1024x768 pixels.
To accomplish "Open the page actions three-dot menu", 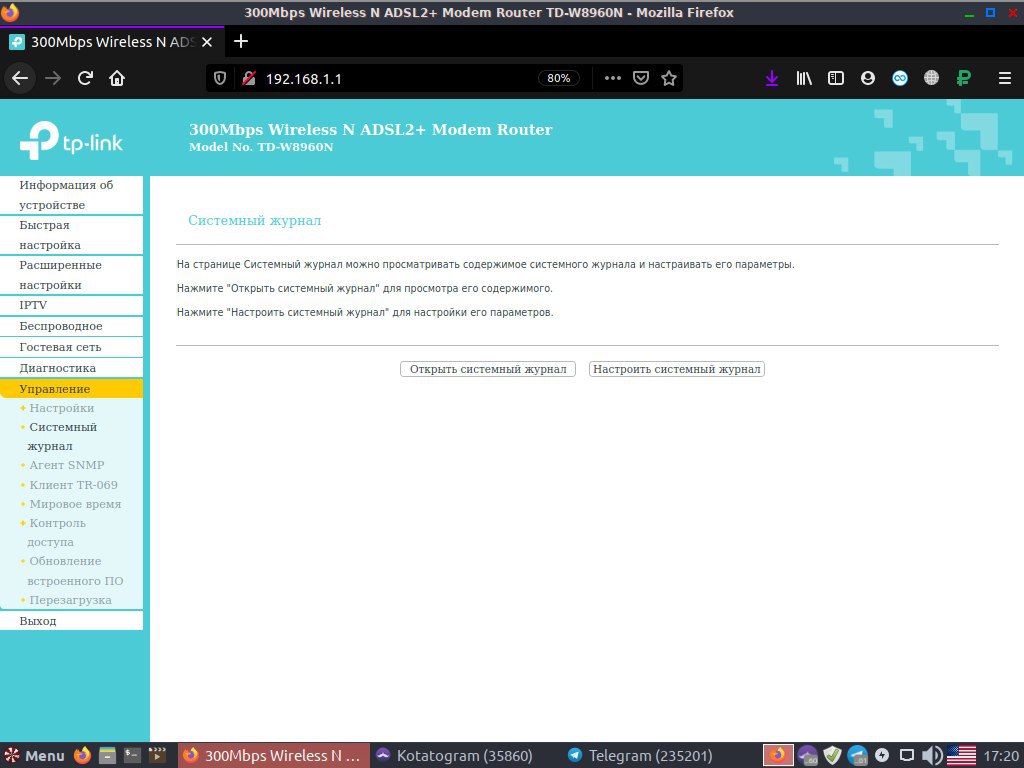I will 613,78.
